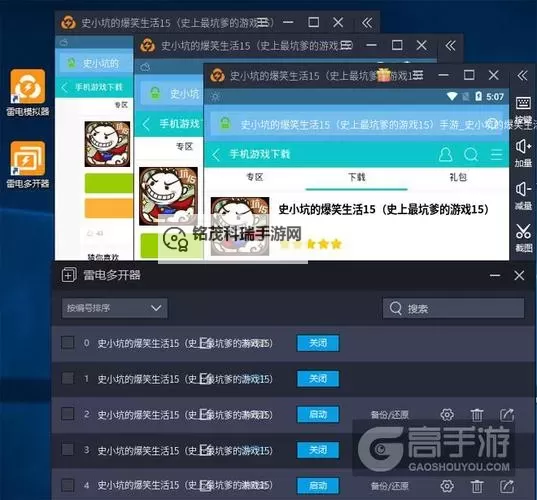Click the shortcut export icon for instance 4

pos(507,486)
